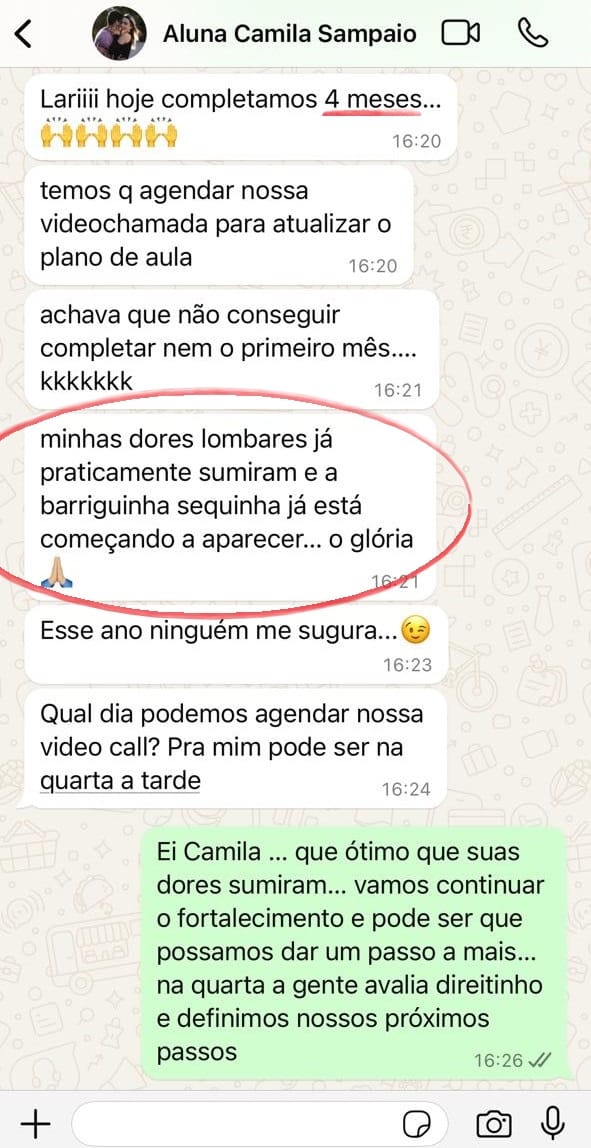Tap the 'dores lombares' circled message

231,508
